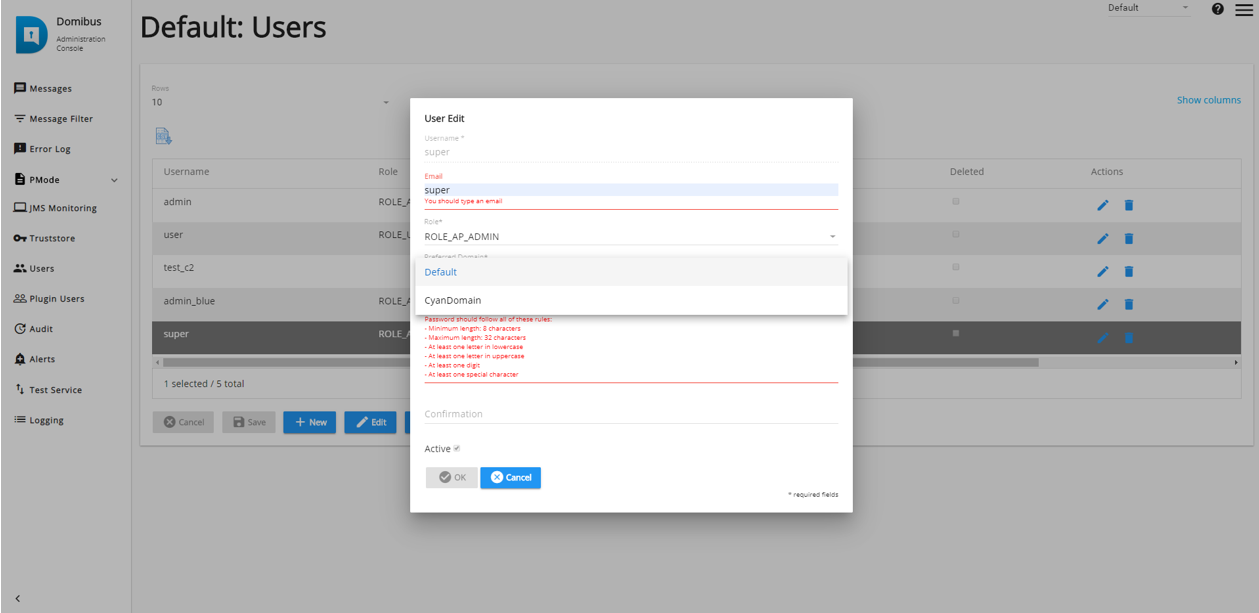This screenshot has width=1259, height=613.
Task: Click the edit pencil icon for admin
Action: click(1102, 205)
